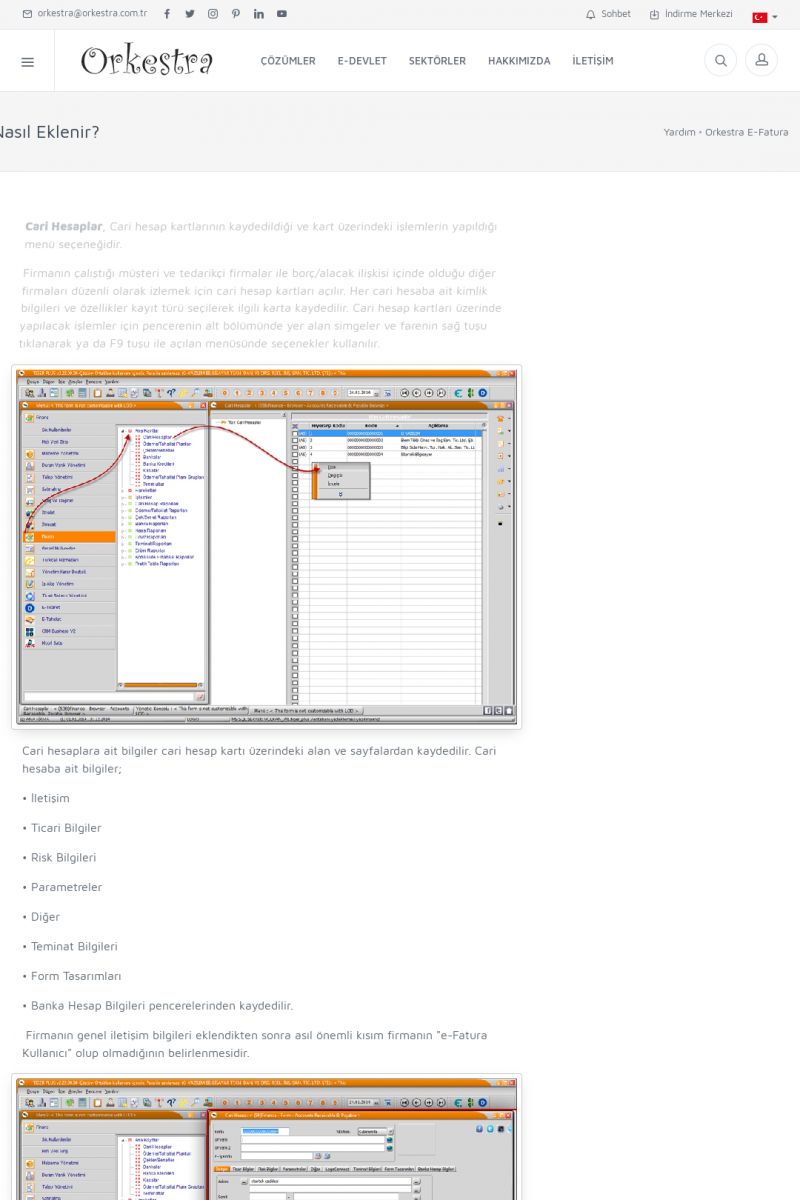Visit the YouTube channel icon
Screen dimensions: 800x1200
[282, 14]
